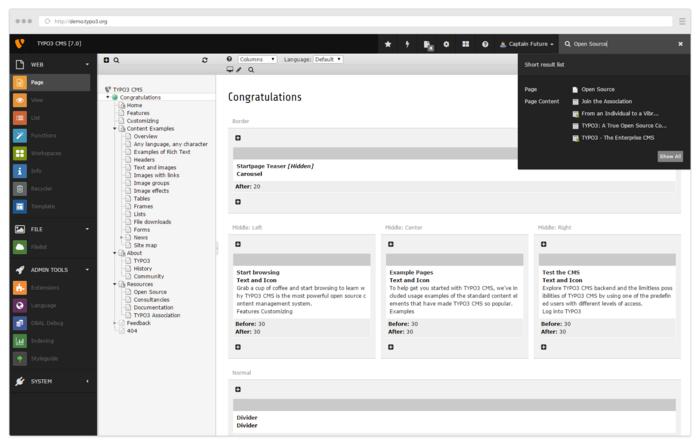Image resolution: width=700 pixels, height=446 pixels.
Task: Open the List module icon
Action: click(21, 118)
